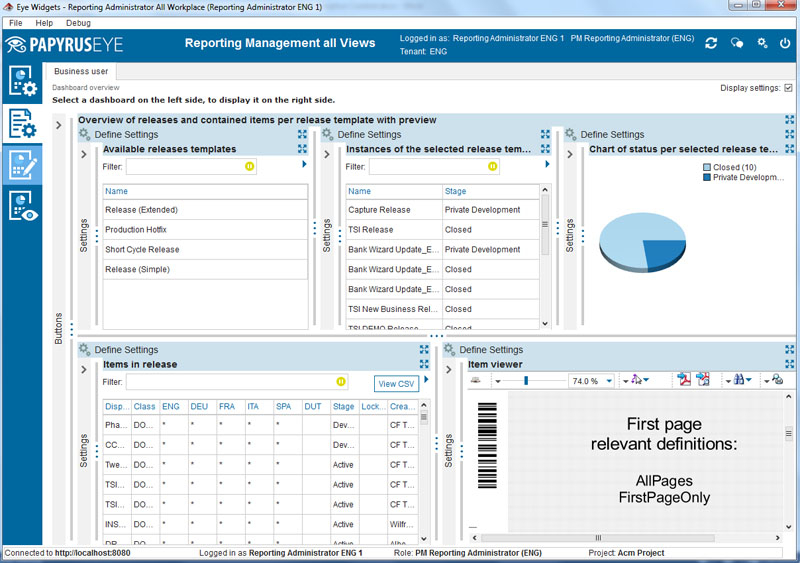800x563 pixels.
Task: Expand Settings chevron in Item viewer widget
Action: pos(448,370)
